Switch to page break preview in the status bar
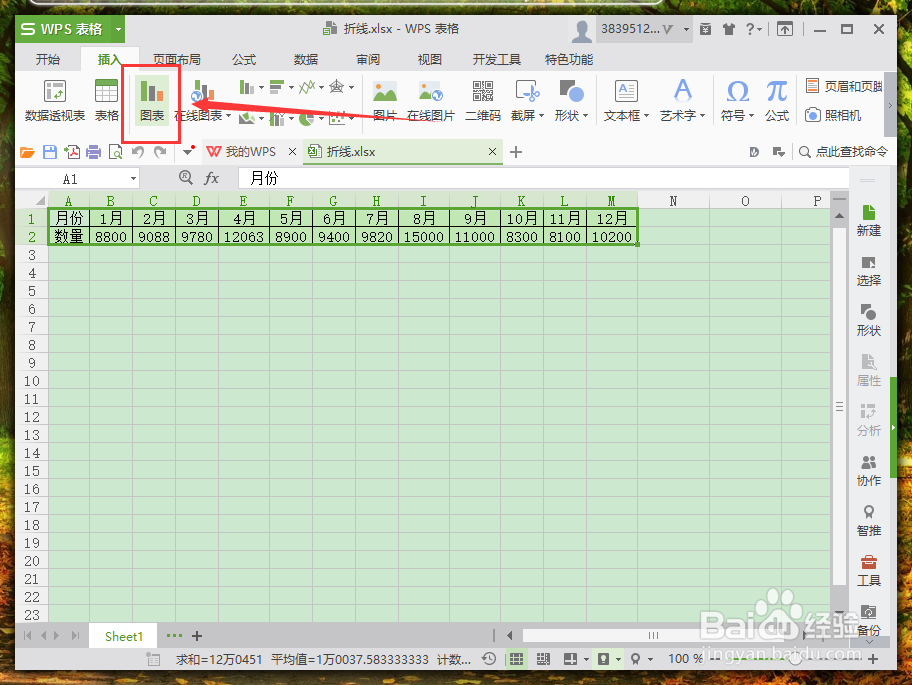Screen dimensions: 912x685 tap(543, 659)
